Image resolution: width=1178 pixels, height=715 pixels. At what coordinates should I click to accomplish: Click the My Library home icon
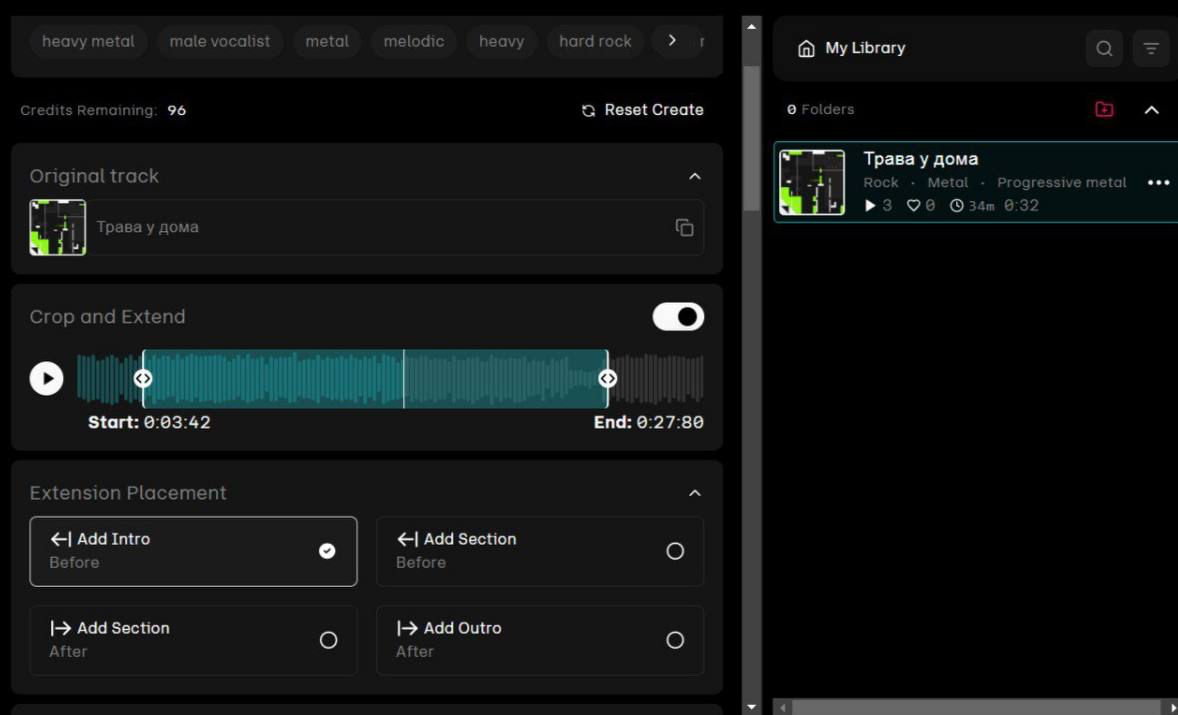point(806,49)
